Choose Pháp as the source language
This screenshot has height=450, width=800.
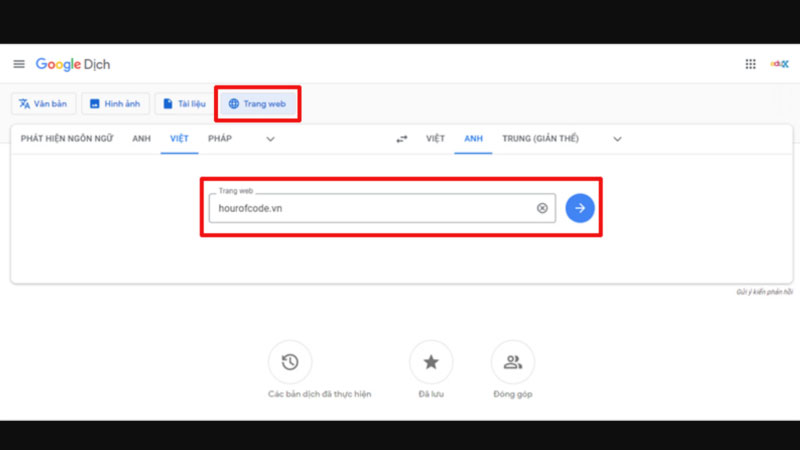220,139
